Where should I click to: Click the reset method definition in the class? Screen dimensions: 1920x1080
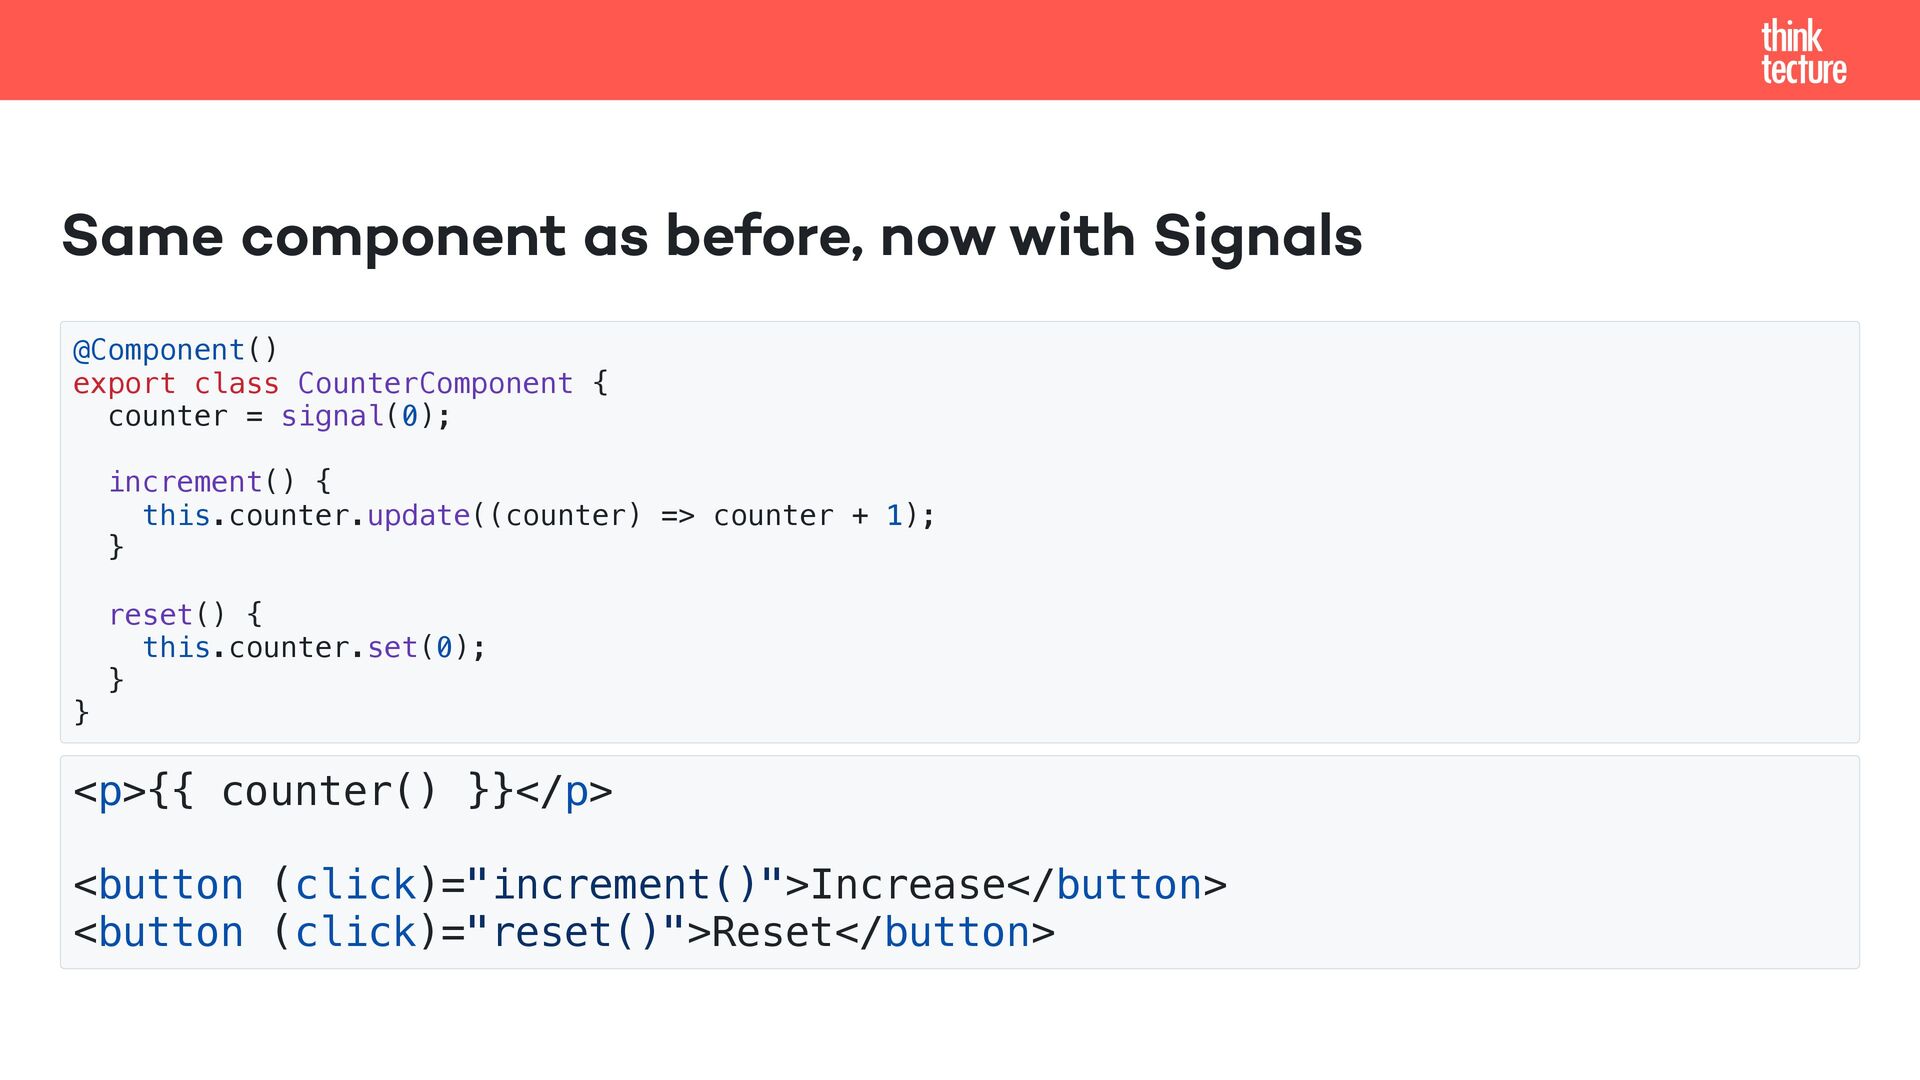(x=150, y=614)
